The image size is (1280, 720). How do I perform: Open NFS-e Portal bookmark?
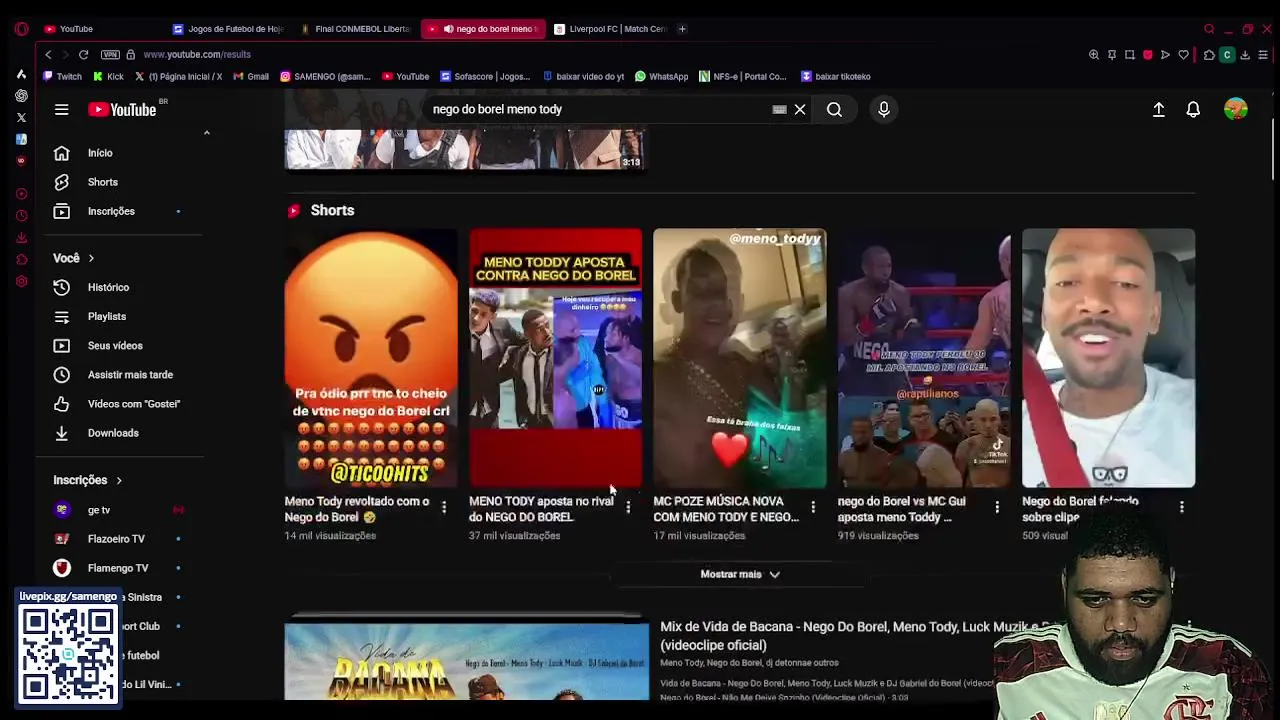coord(743,77)
